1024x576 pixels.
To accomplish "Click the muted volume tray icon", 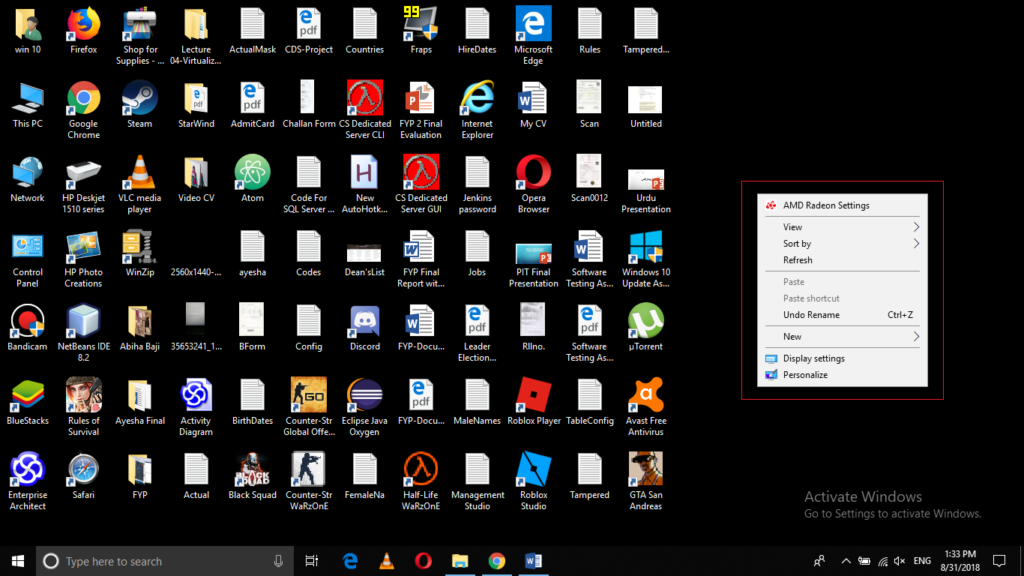I will 900,561.
